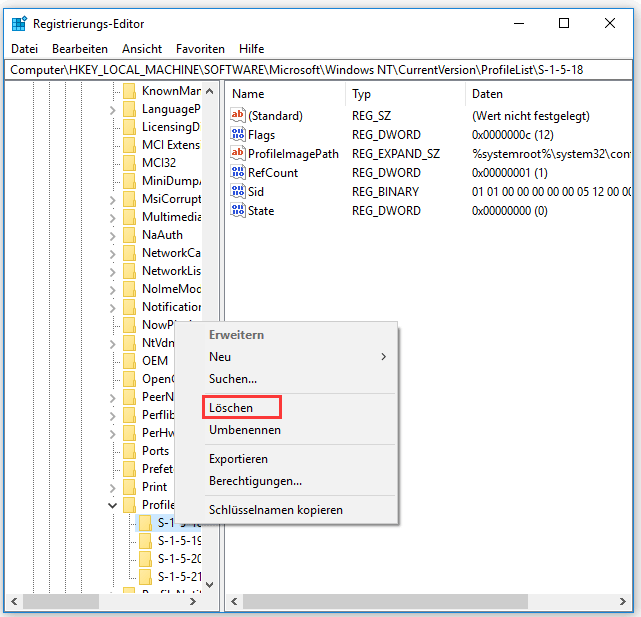This screenshot has width=641, height=617.
Task: Select the KnownMar... folder icon
Action: (x=129, y=91)
